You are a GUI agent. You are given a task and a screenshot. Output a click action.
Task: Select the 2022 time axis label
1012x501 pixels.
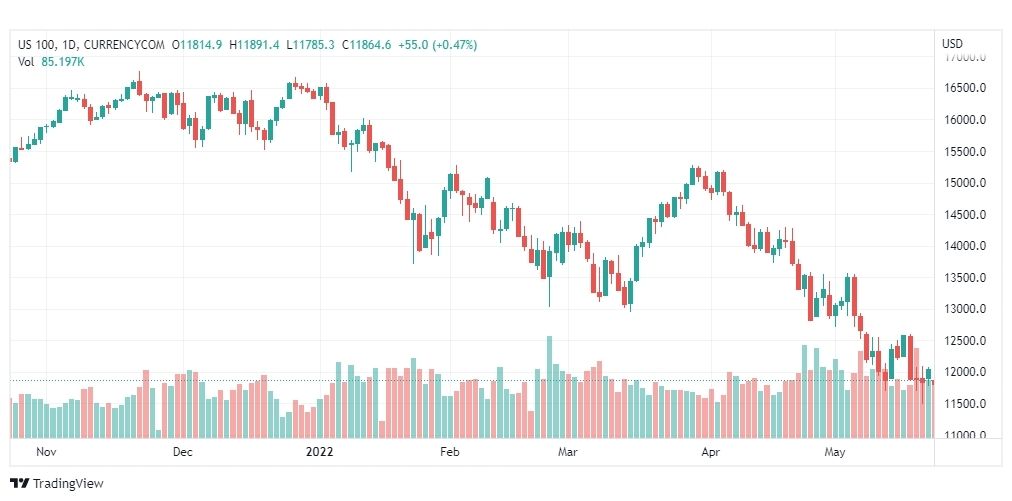[x=319, y=452]
